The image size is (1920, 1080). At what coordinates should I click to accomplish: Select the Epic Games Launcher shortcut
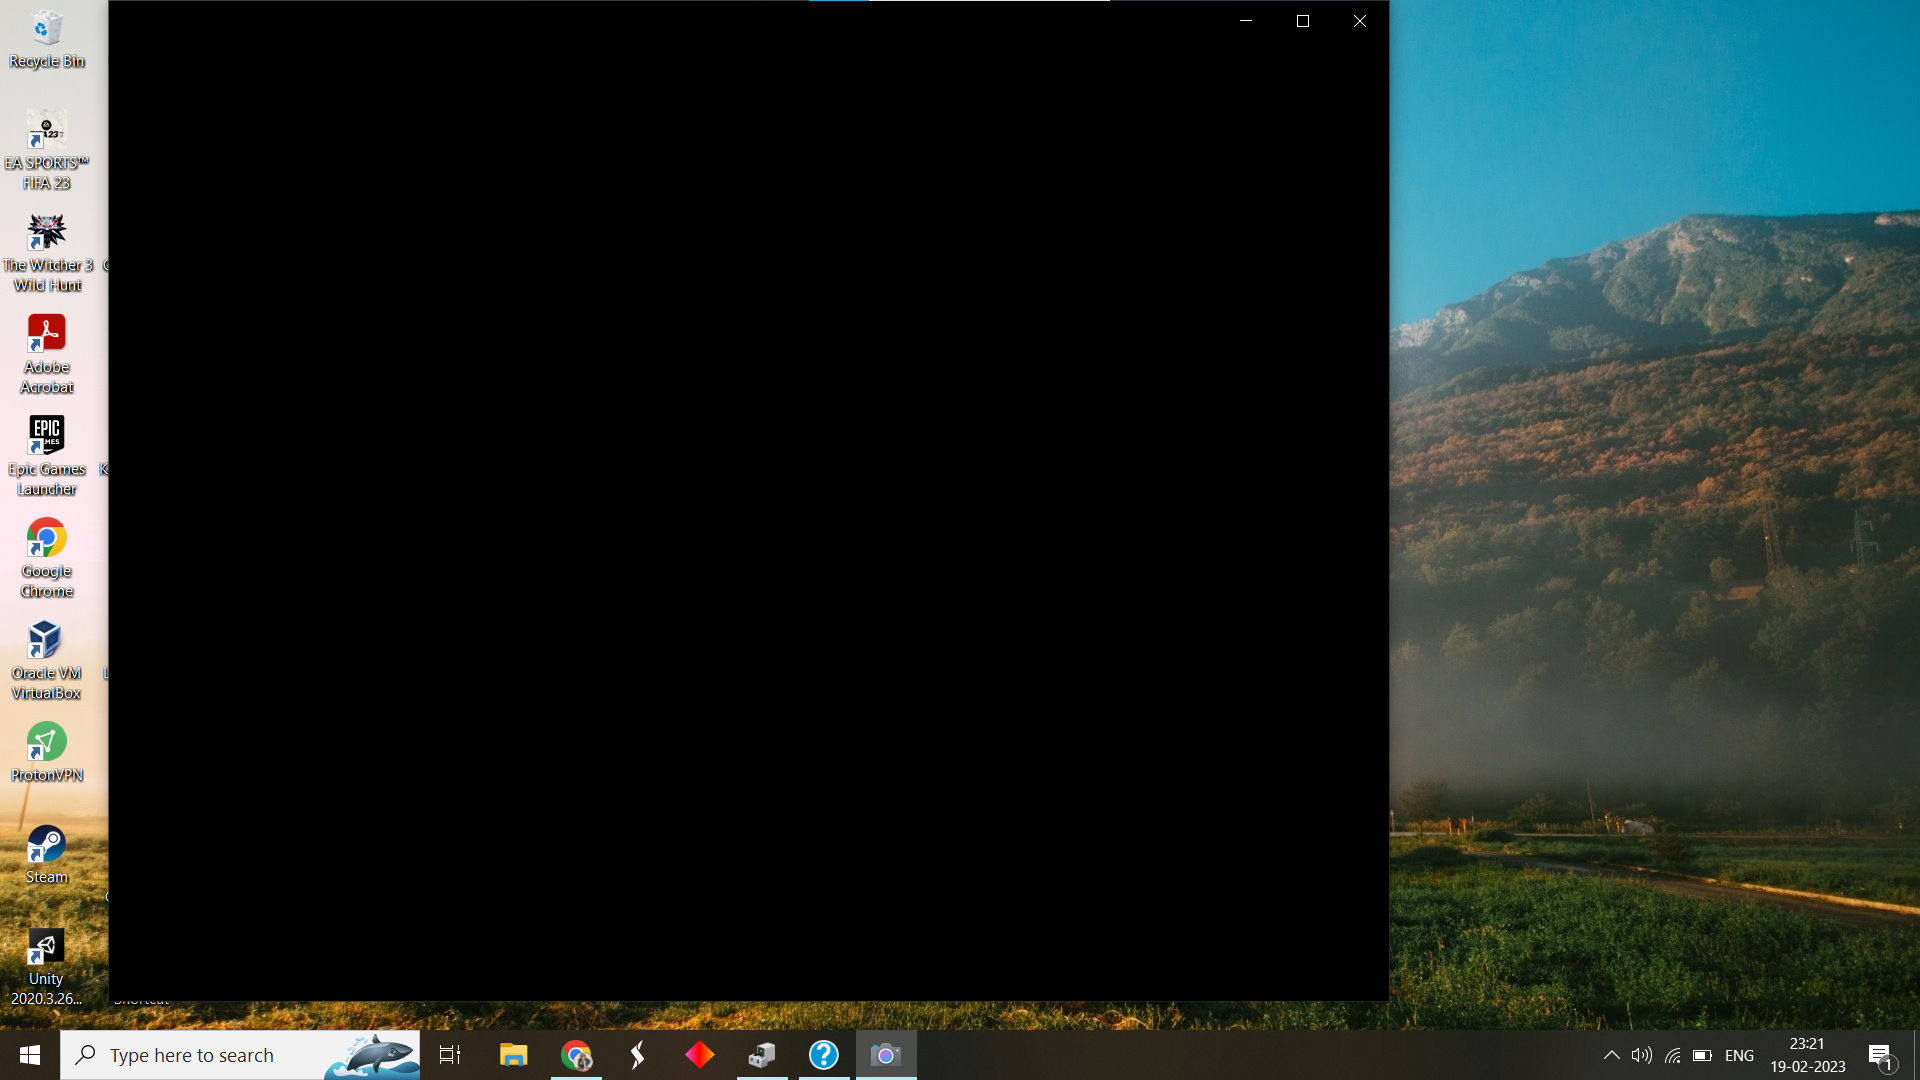pos(46,455)
